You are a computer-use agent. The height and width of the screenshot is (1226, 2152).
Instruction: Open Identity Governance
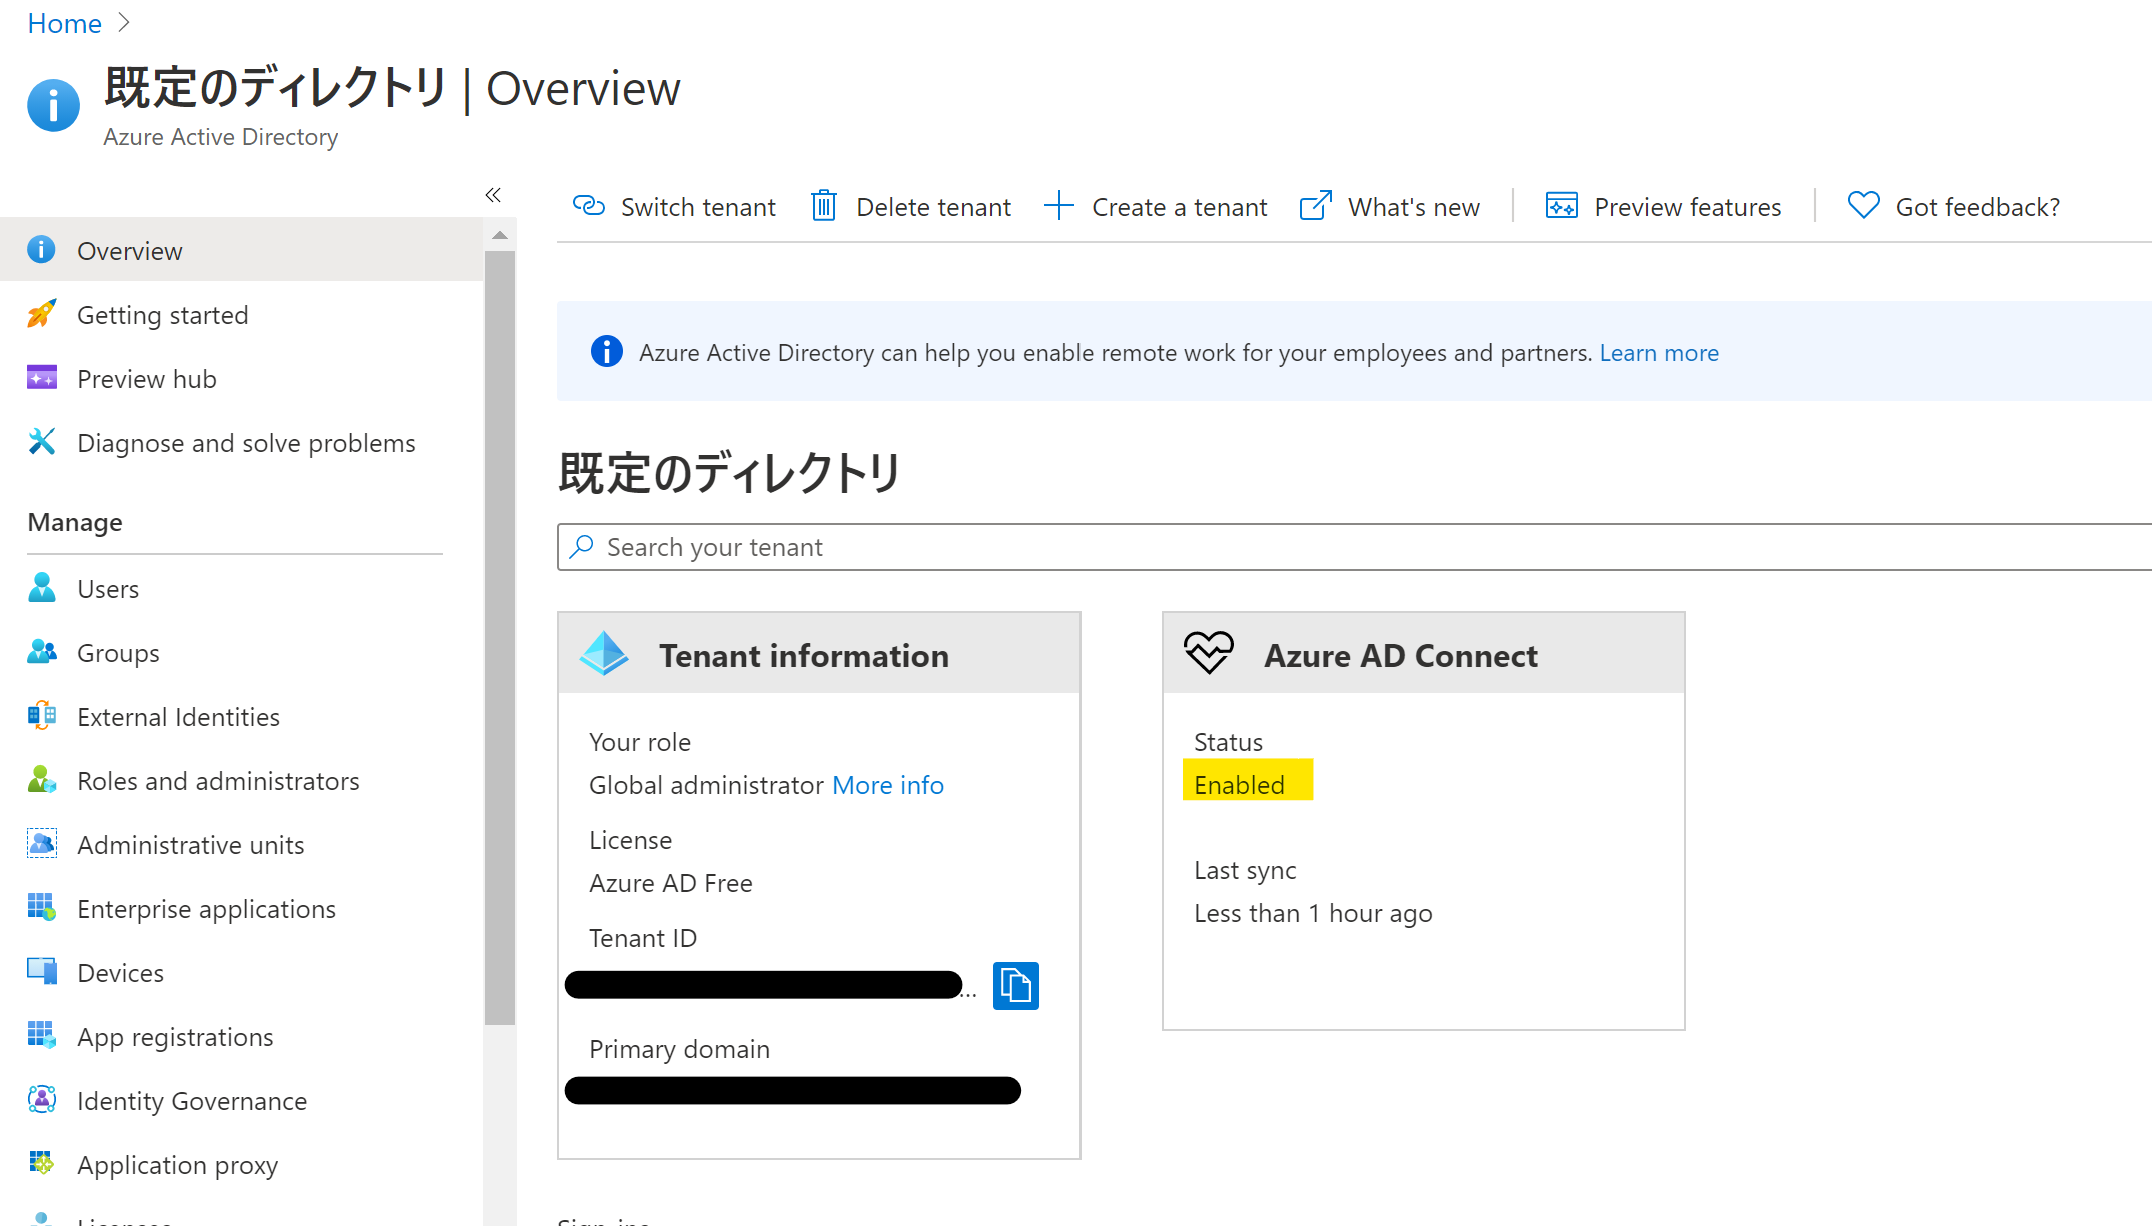[x=191, y=1100]
